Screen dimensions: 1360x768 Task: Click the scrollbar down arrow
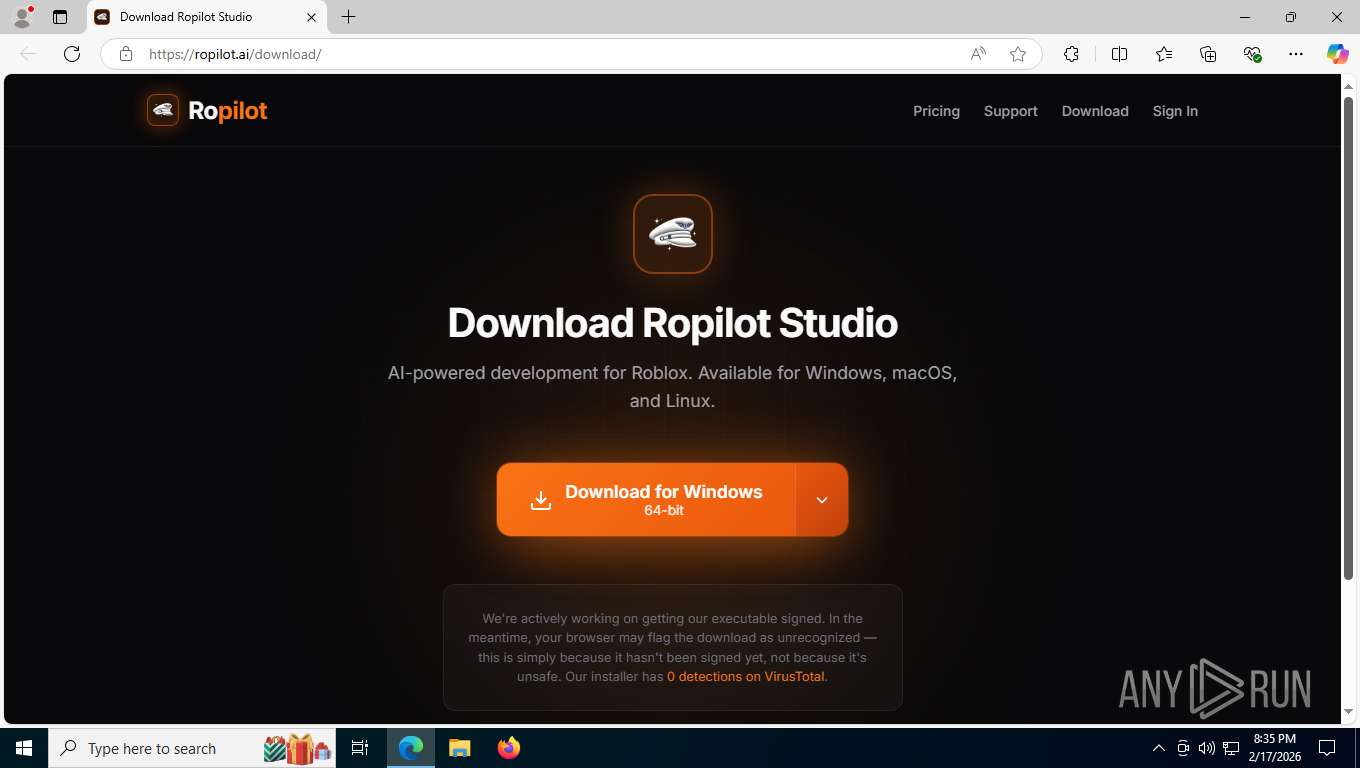coord(1348,712)
